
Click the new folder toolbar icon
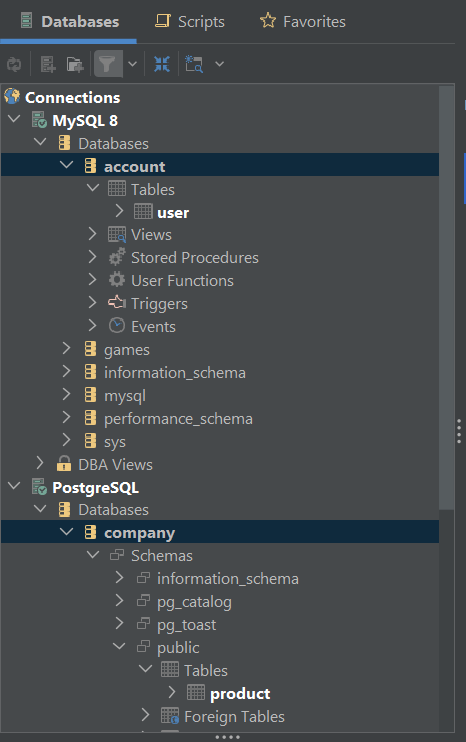[75, 64]
